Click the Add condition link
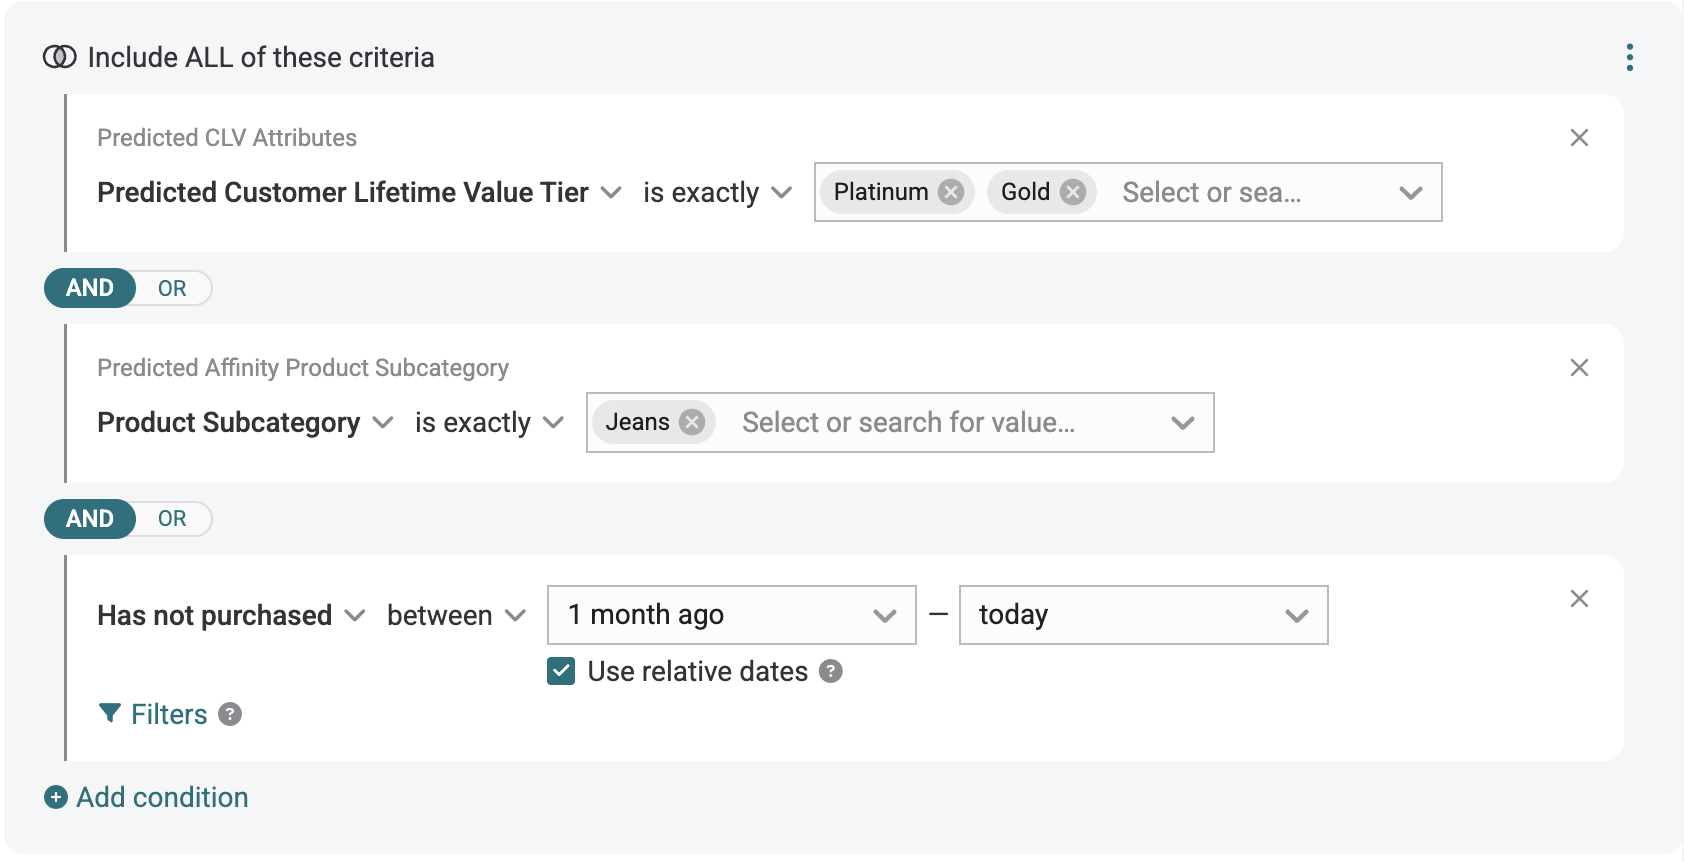 point(162,797)
